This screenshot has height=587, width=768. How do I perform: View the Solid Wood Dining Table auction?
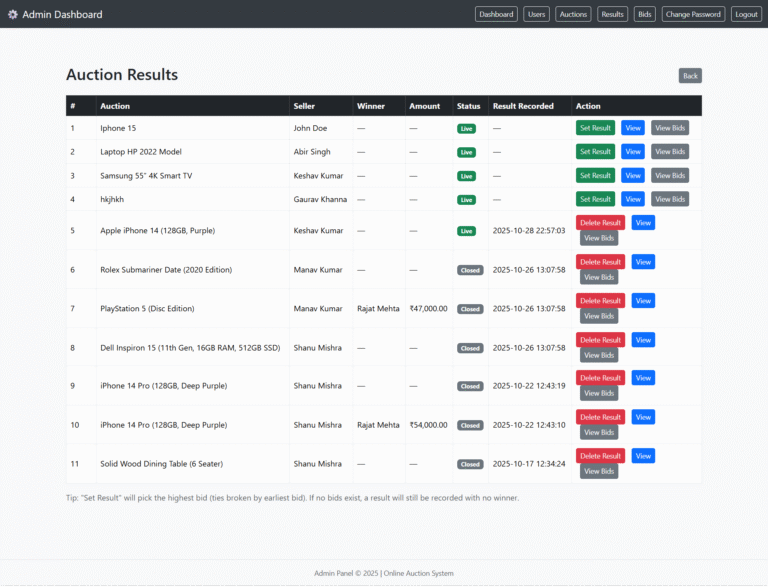[x=643, y=456]
